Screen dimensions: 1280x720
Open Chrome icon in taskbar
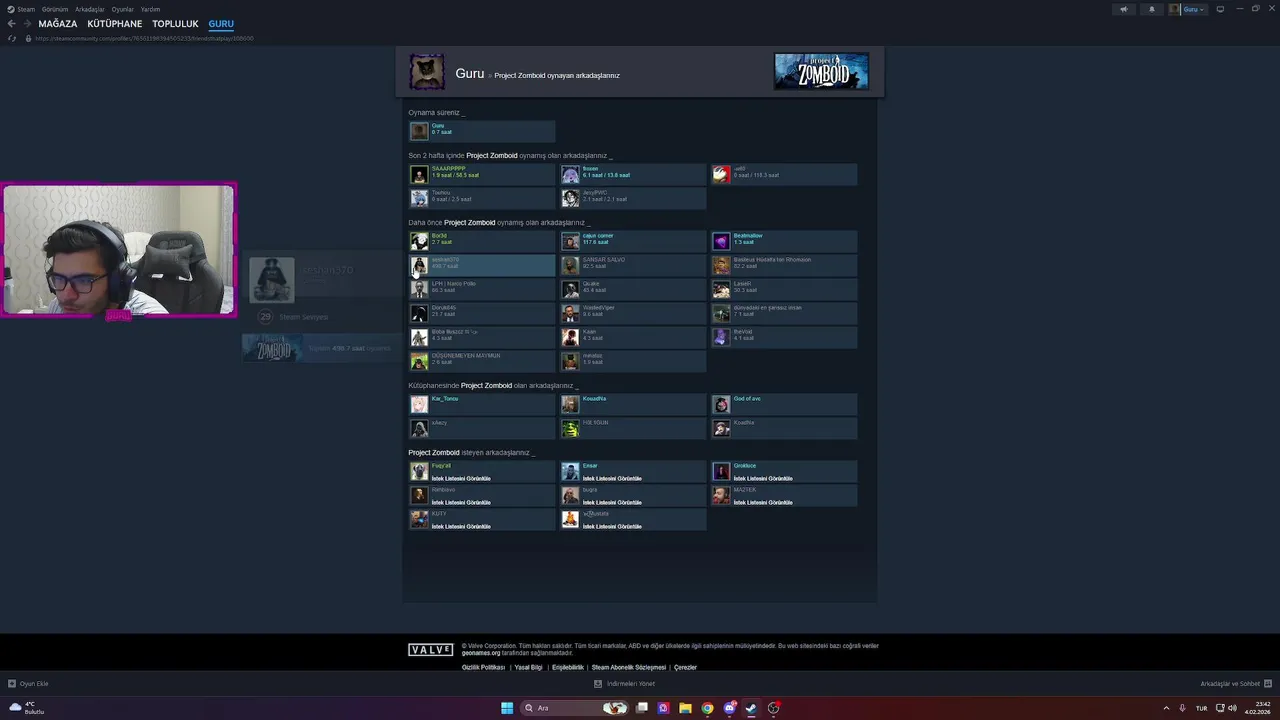[707, 708]
